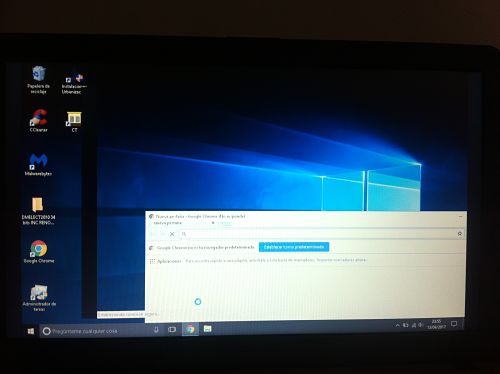Select the Malwarebytes desktop shortcut

tap(38, 164)
